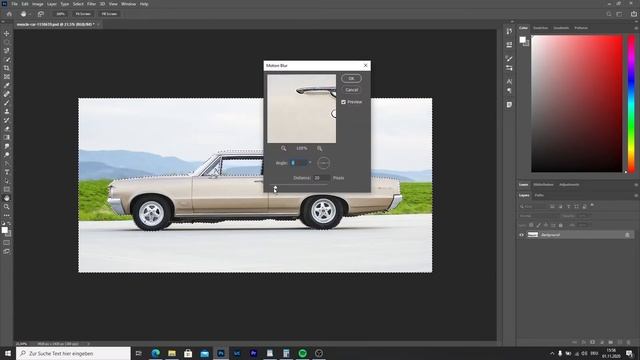Image resolution: width=640 pixels, height=360 pixels.
Task: Click the Fill Screen button
Action: 109,14
